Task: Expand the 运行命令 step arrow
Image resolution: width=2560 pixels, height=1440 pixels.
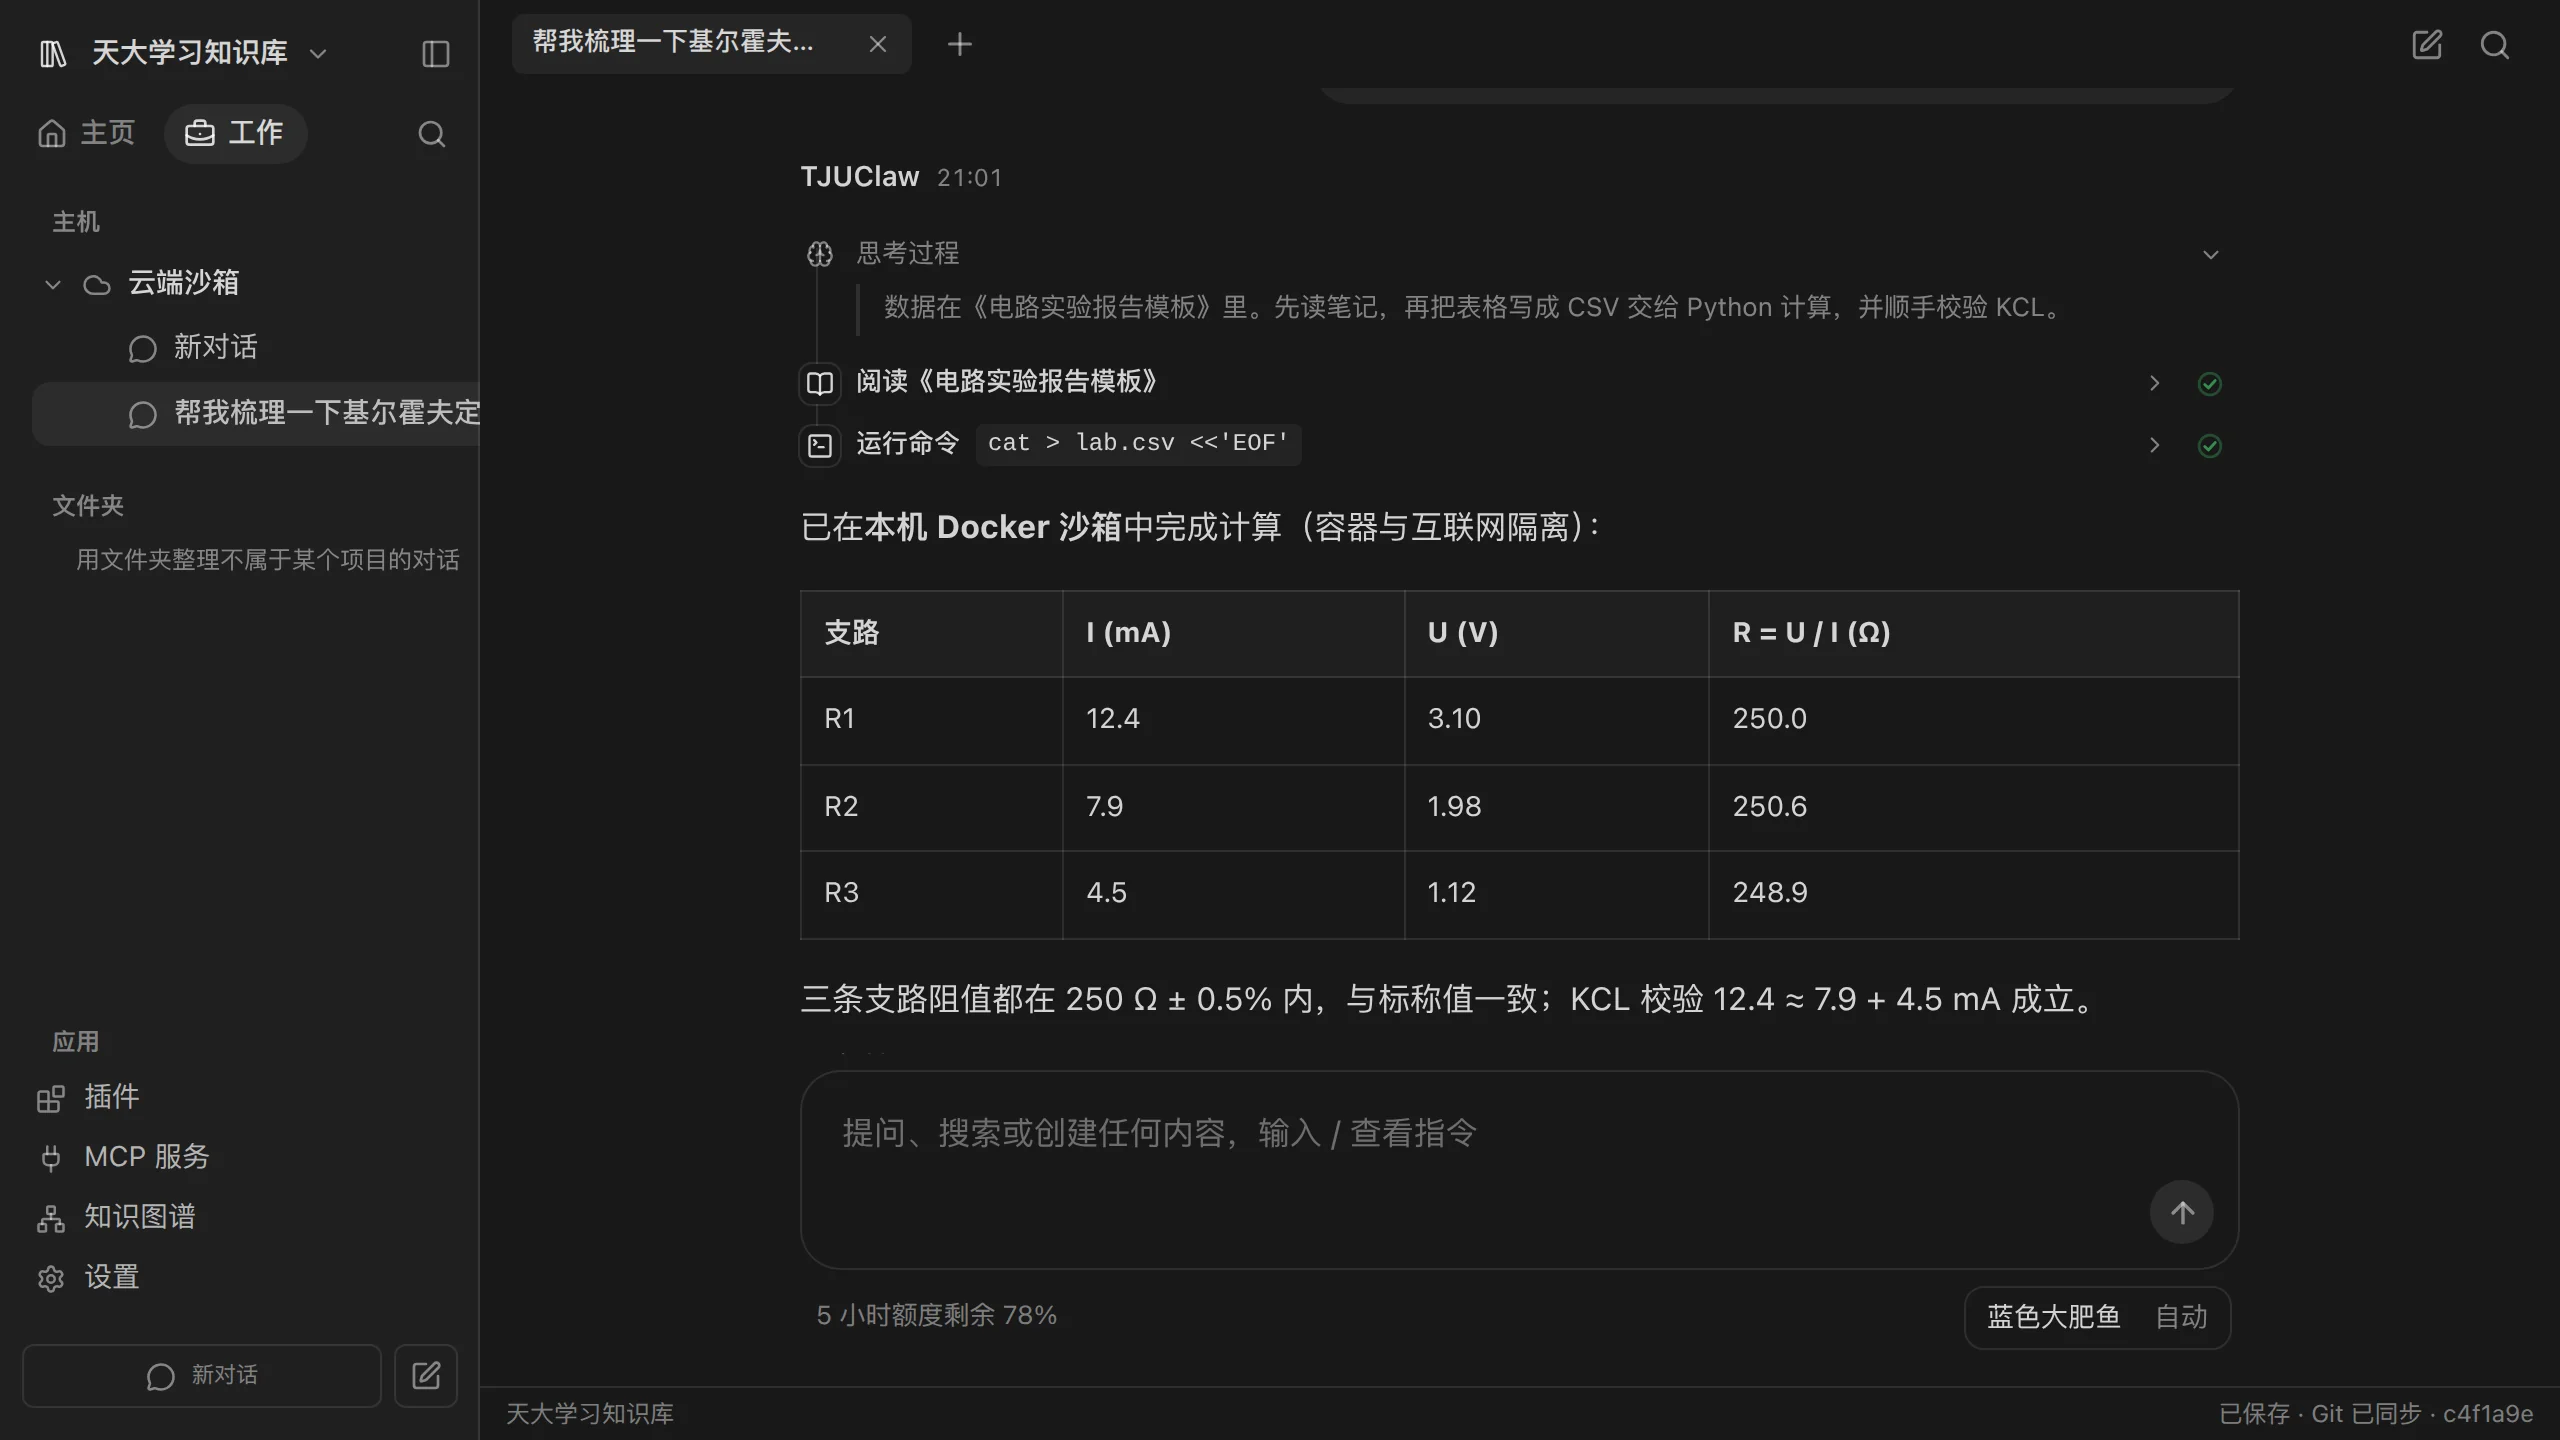Action: pos(2155,445)
